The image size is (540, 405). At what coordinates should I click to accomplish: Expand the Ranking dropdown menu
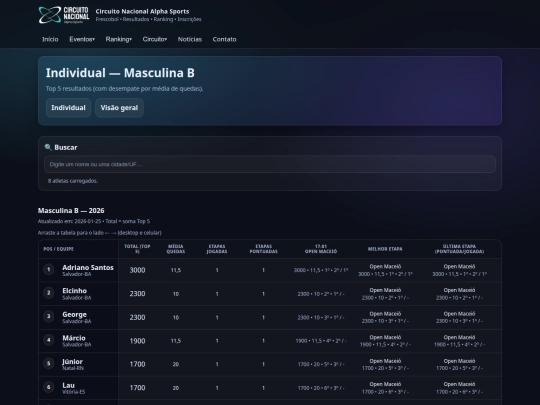pos(118,39)
